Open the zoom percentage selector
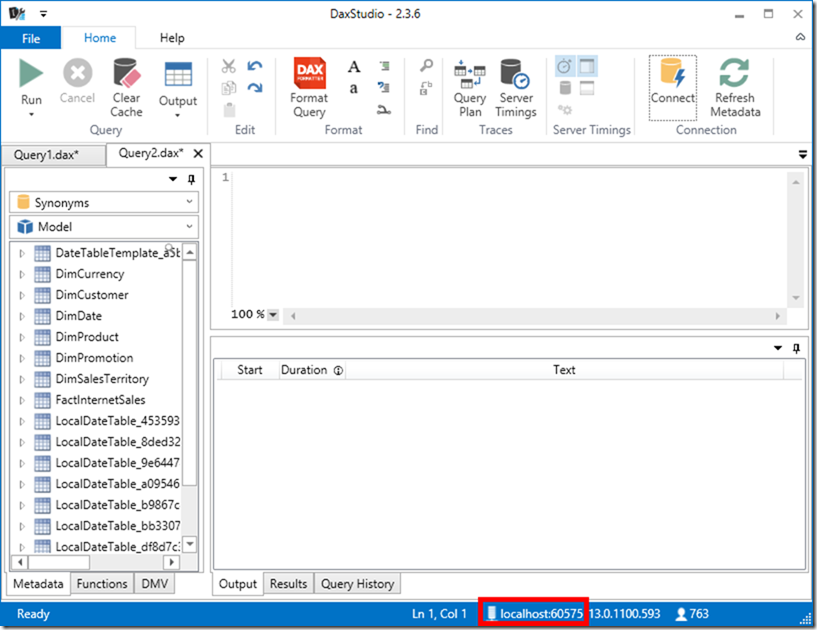Image resolution: width=817 pixels, height=630 pixels. 272,315
